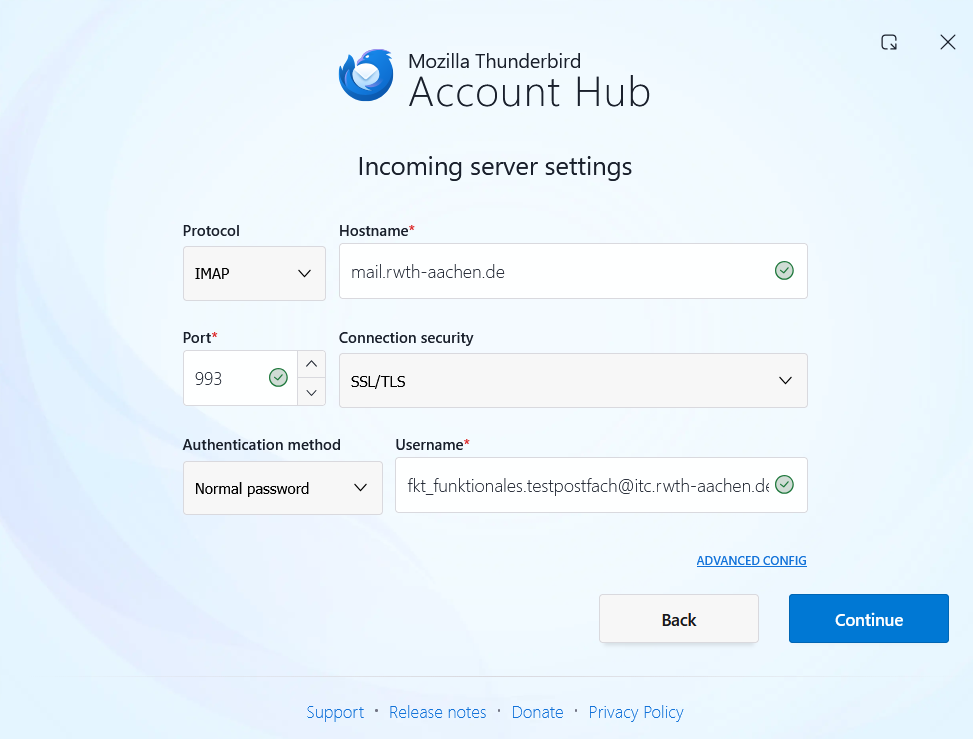The height and width of the screenshot is (739, 973).
Task: Click the Incoming server settings heading
Action: (x=495, y=167)
